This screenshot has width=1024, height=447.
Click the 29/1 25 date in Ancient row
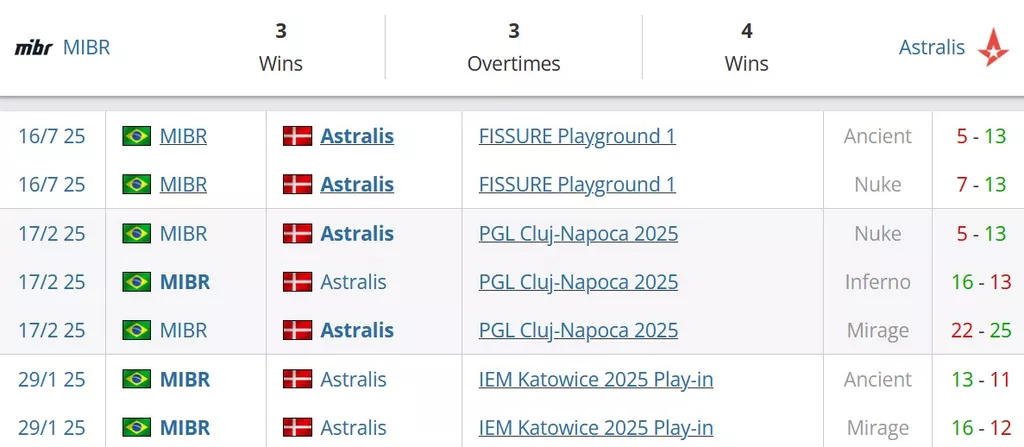click(x=52, y=379)
